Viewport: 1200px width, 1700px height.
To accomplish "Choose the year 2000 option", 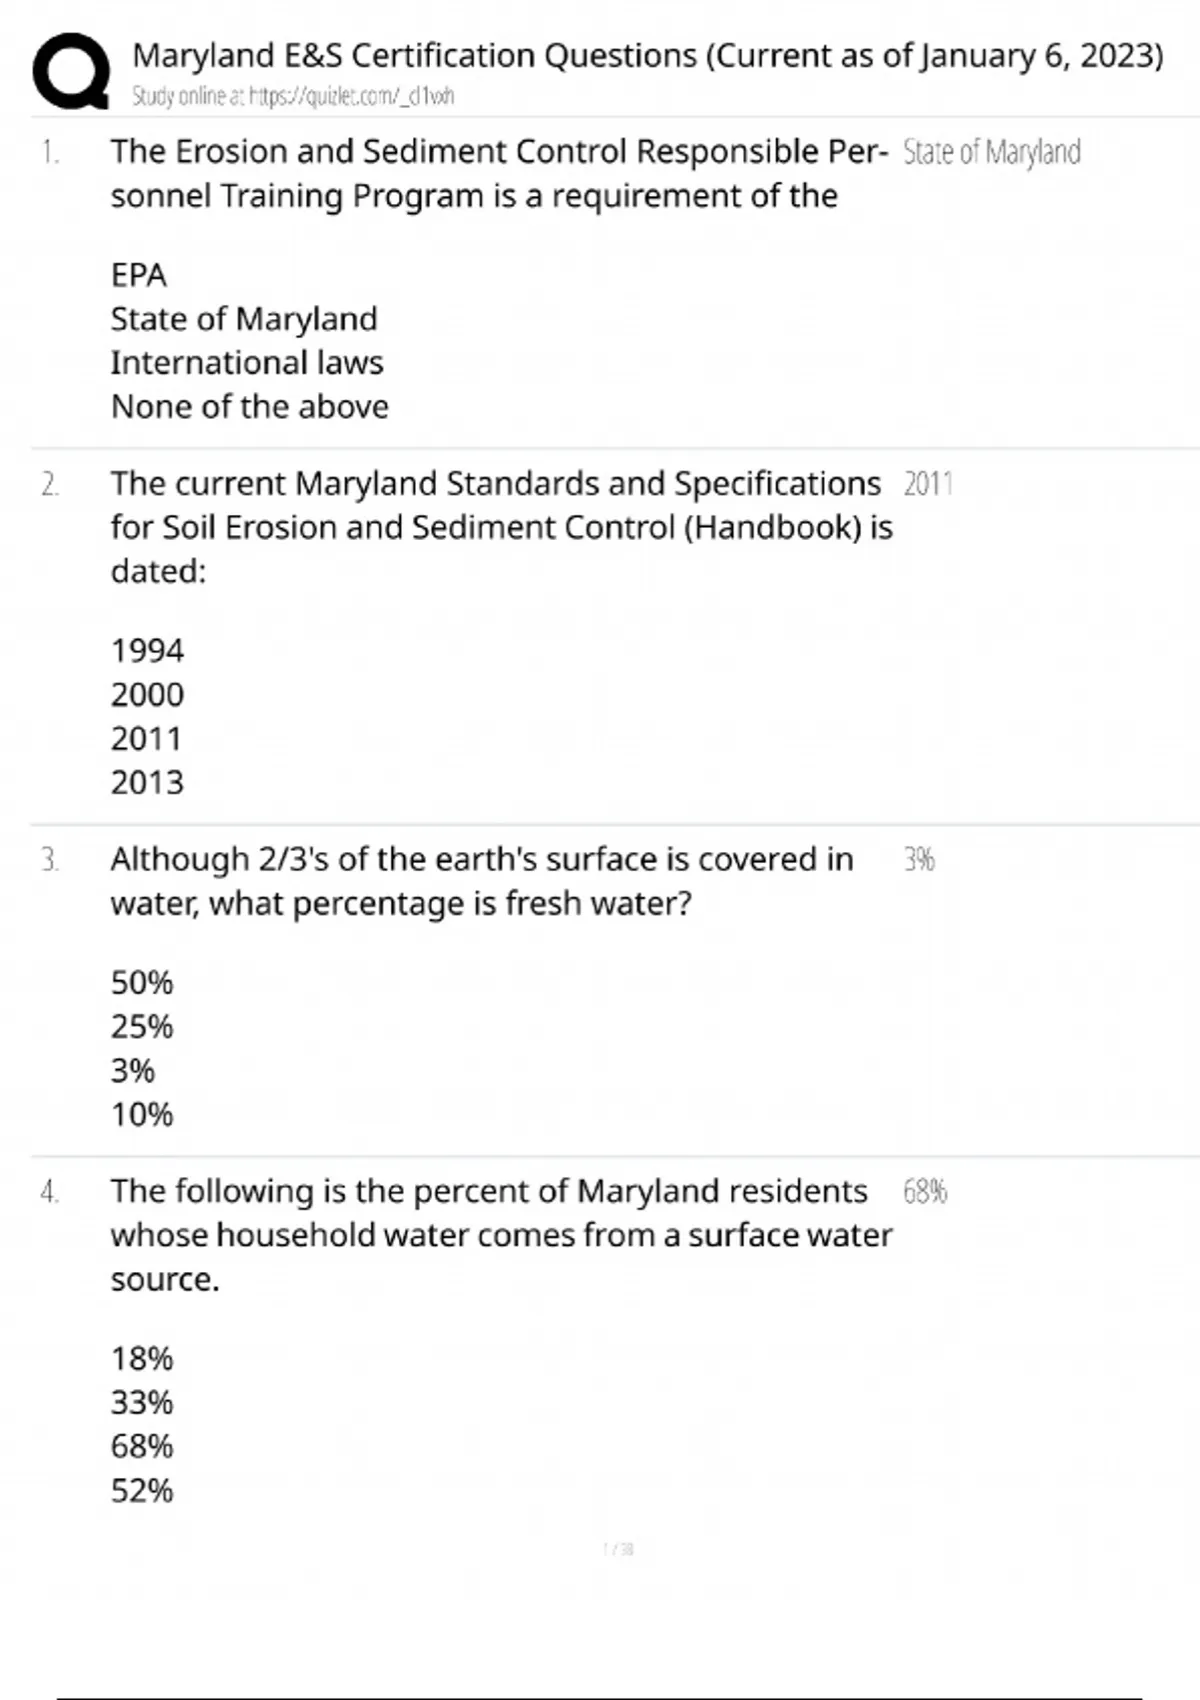I will pos(147,695).
